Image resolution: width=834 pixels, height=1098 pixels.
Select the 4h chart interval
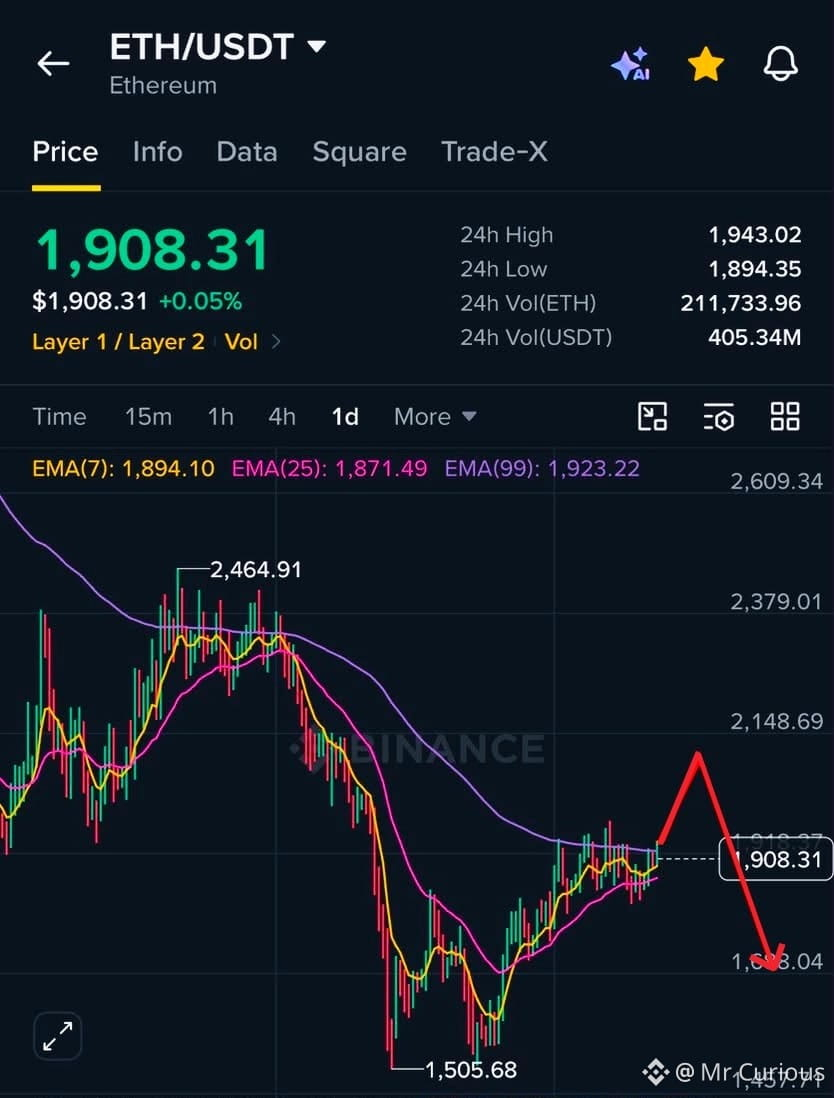282,417
